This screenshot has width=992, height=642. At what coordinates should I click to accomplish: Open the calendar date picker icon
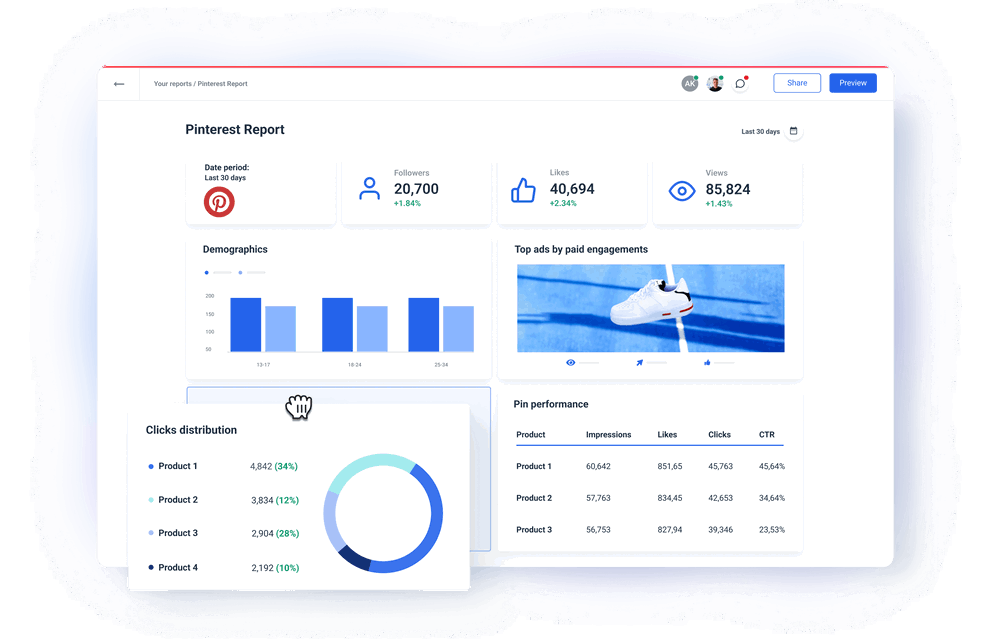pyautogui.click(x=794, y=131)
